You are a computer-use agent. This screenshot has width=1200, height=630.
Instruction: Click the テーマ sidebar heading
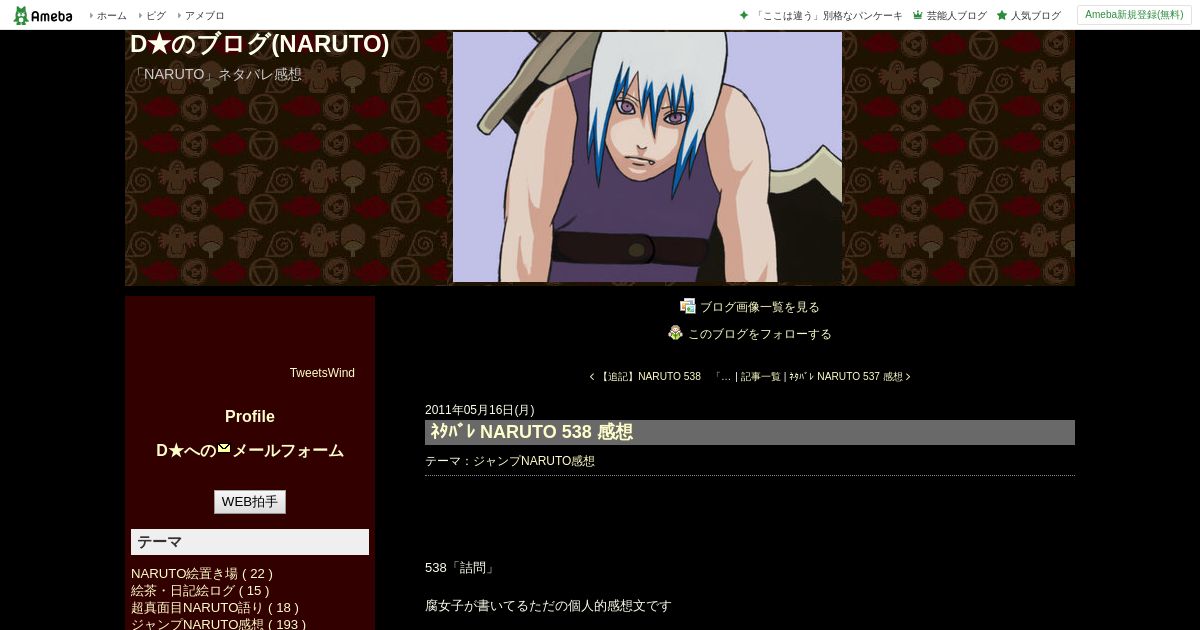point(250,542)
